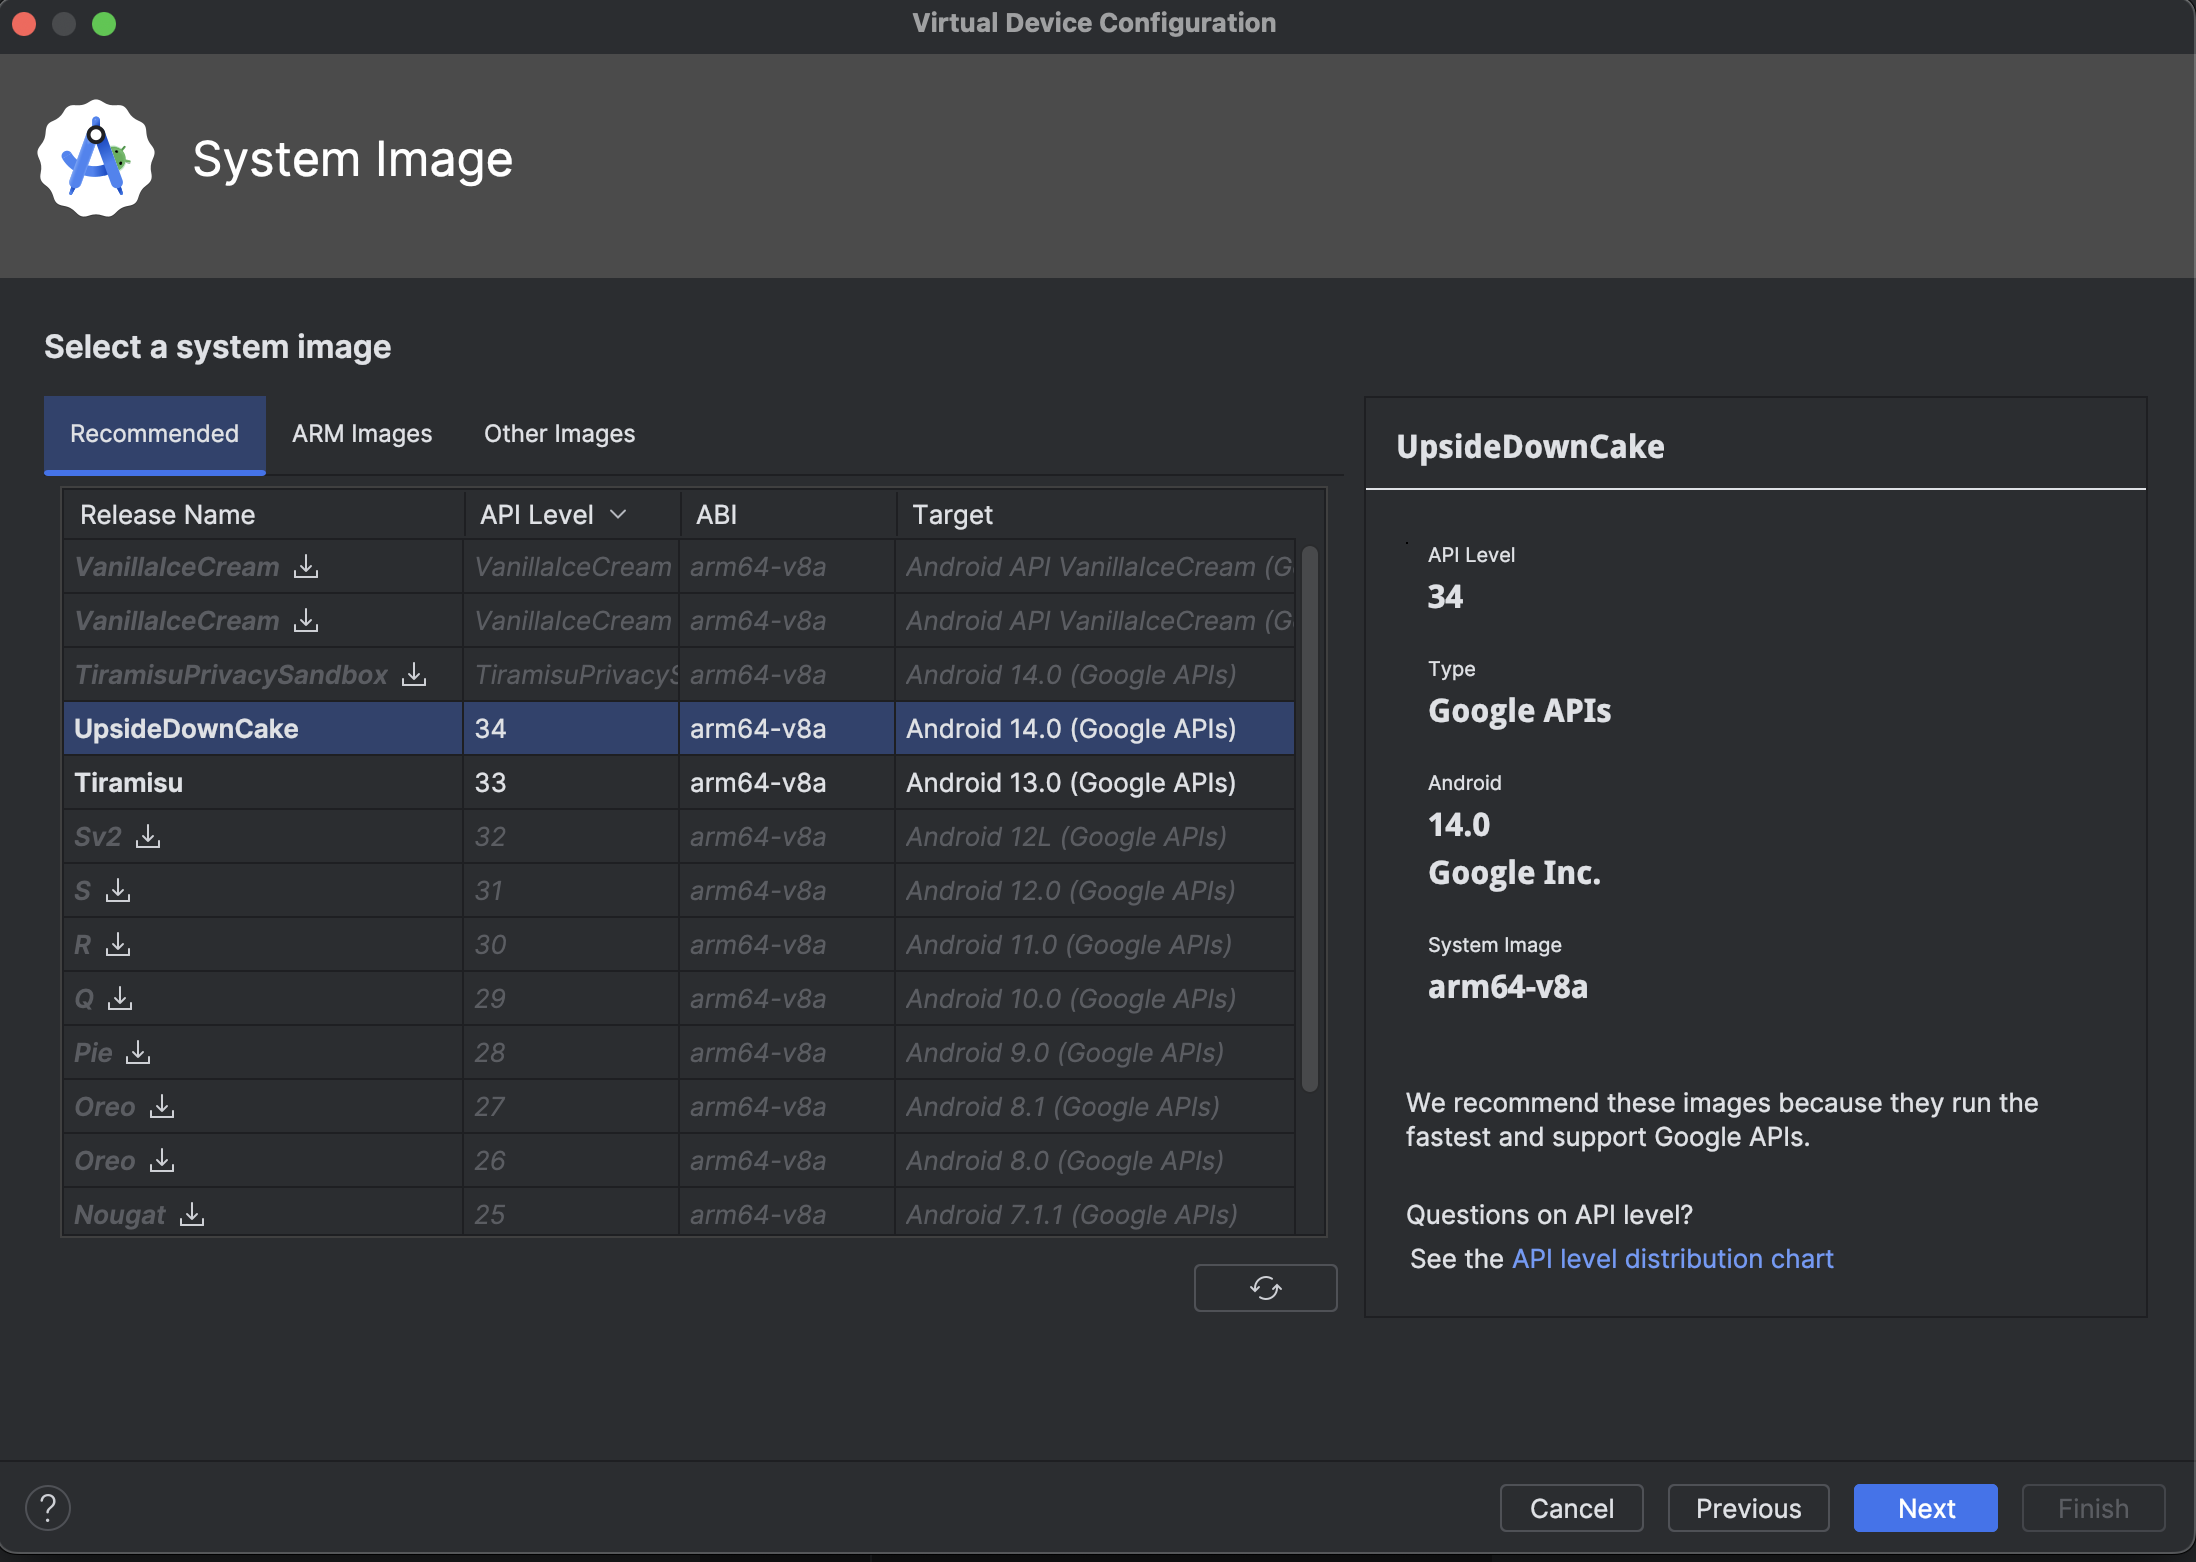
Task: Switch to the Recommended tab
Action: coord(155,434)
